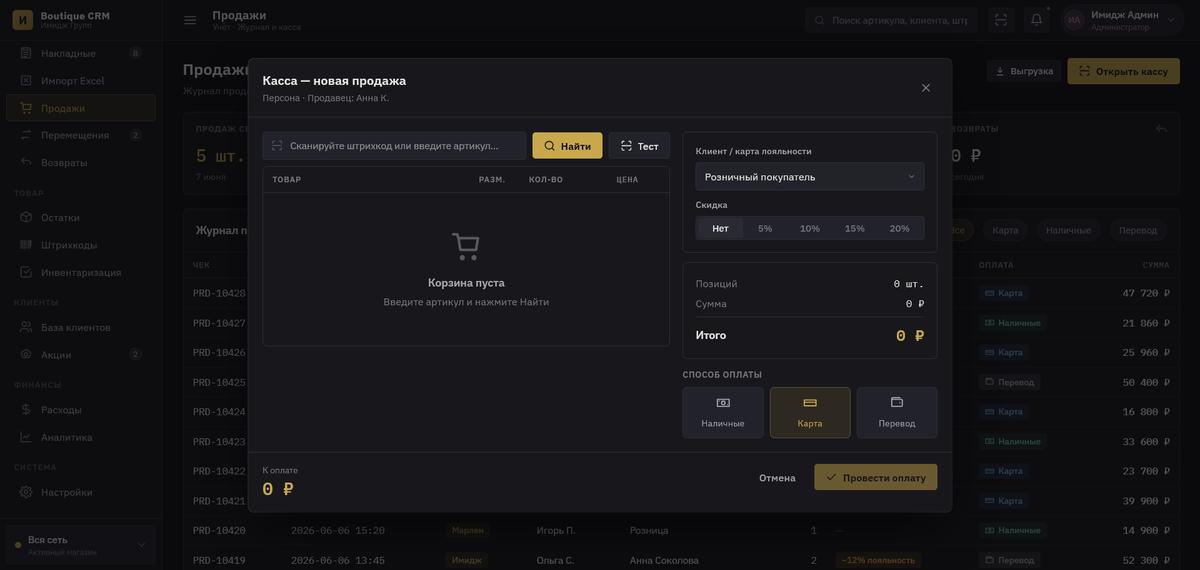Click the Аналитика sidebar icon
This screenshot has width=1200, height=570.
coord(26,437)
